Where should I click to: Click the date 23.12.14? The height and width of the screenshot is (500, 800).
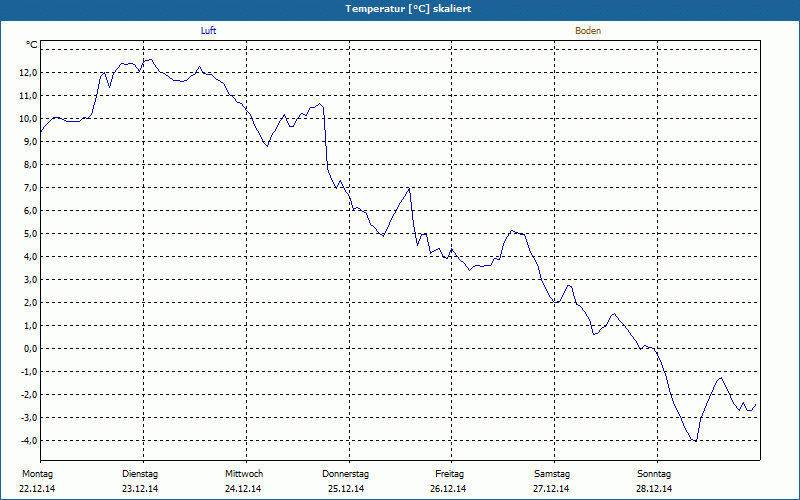[140, 489]
